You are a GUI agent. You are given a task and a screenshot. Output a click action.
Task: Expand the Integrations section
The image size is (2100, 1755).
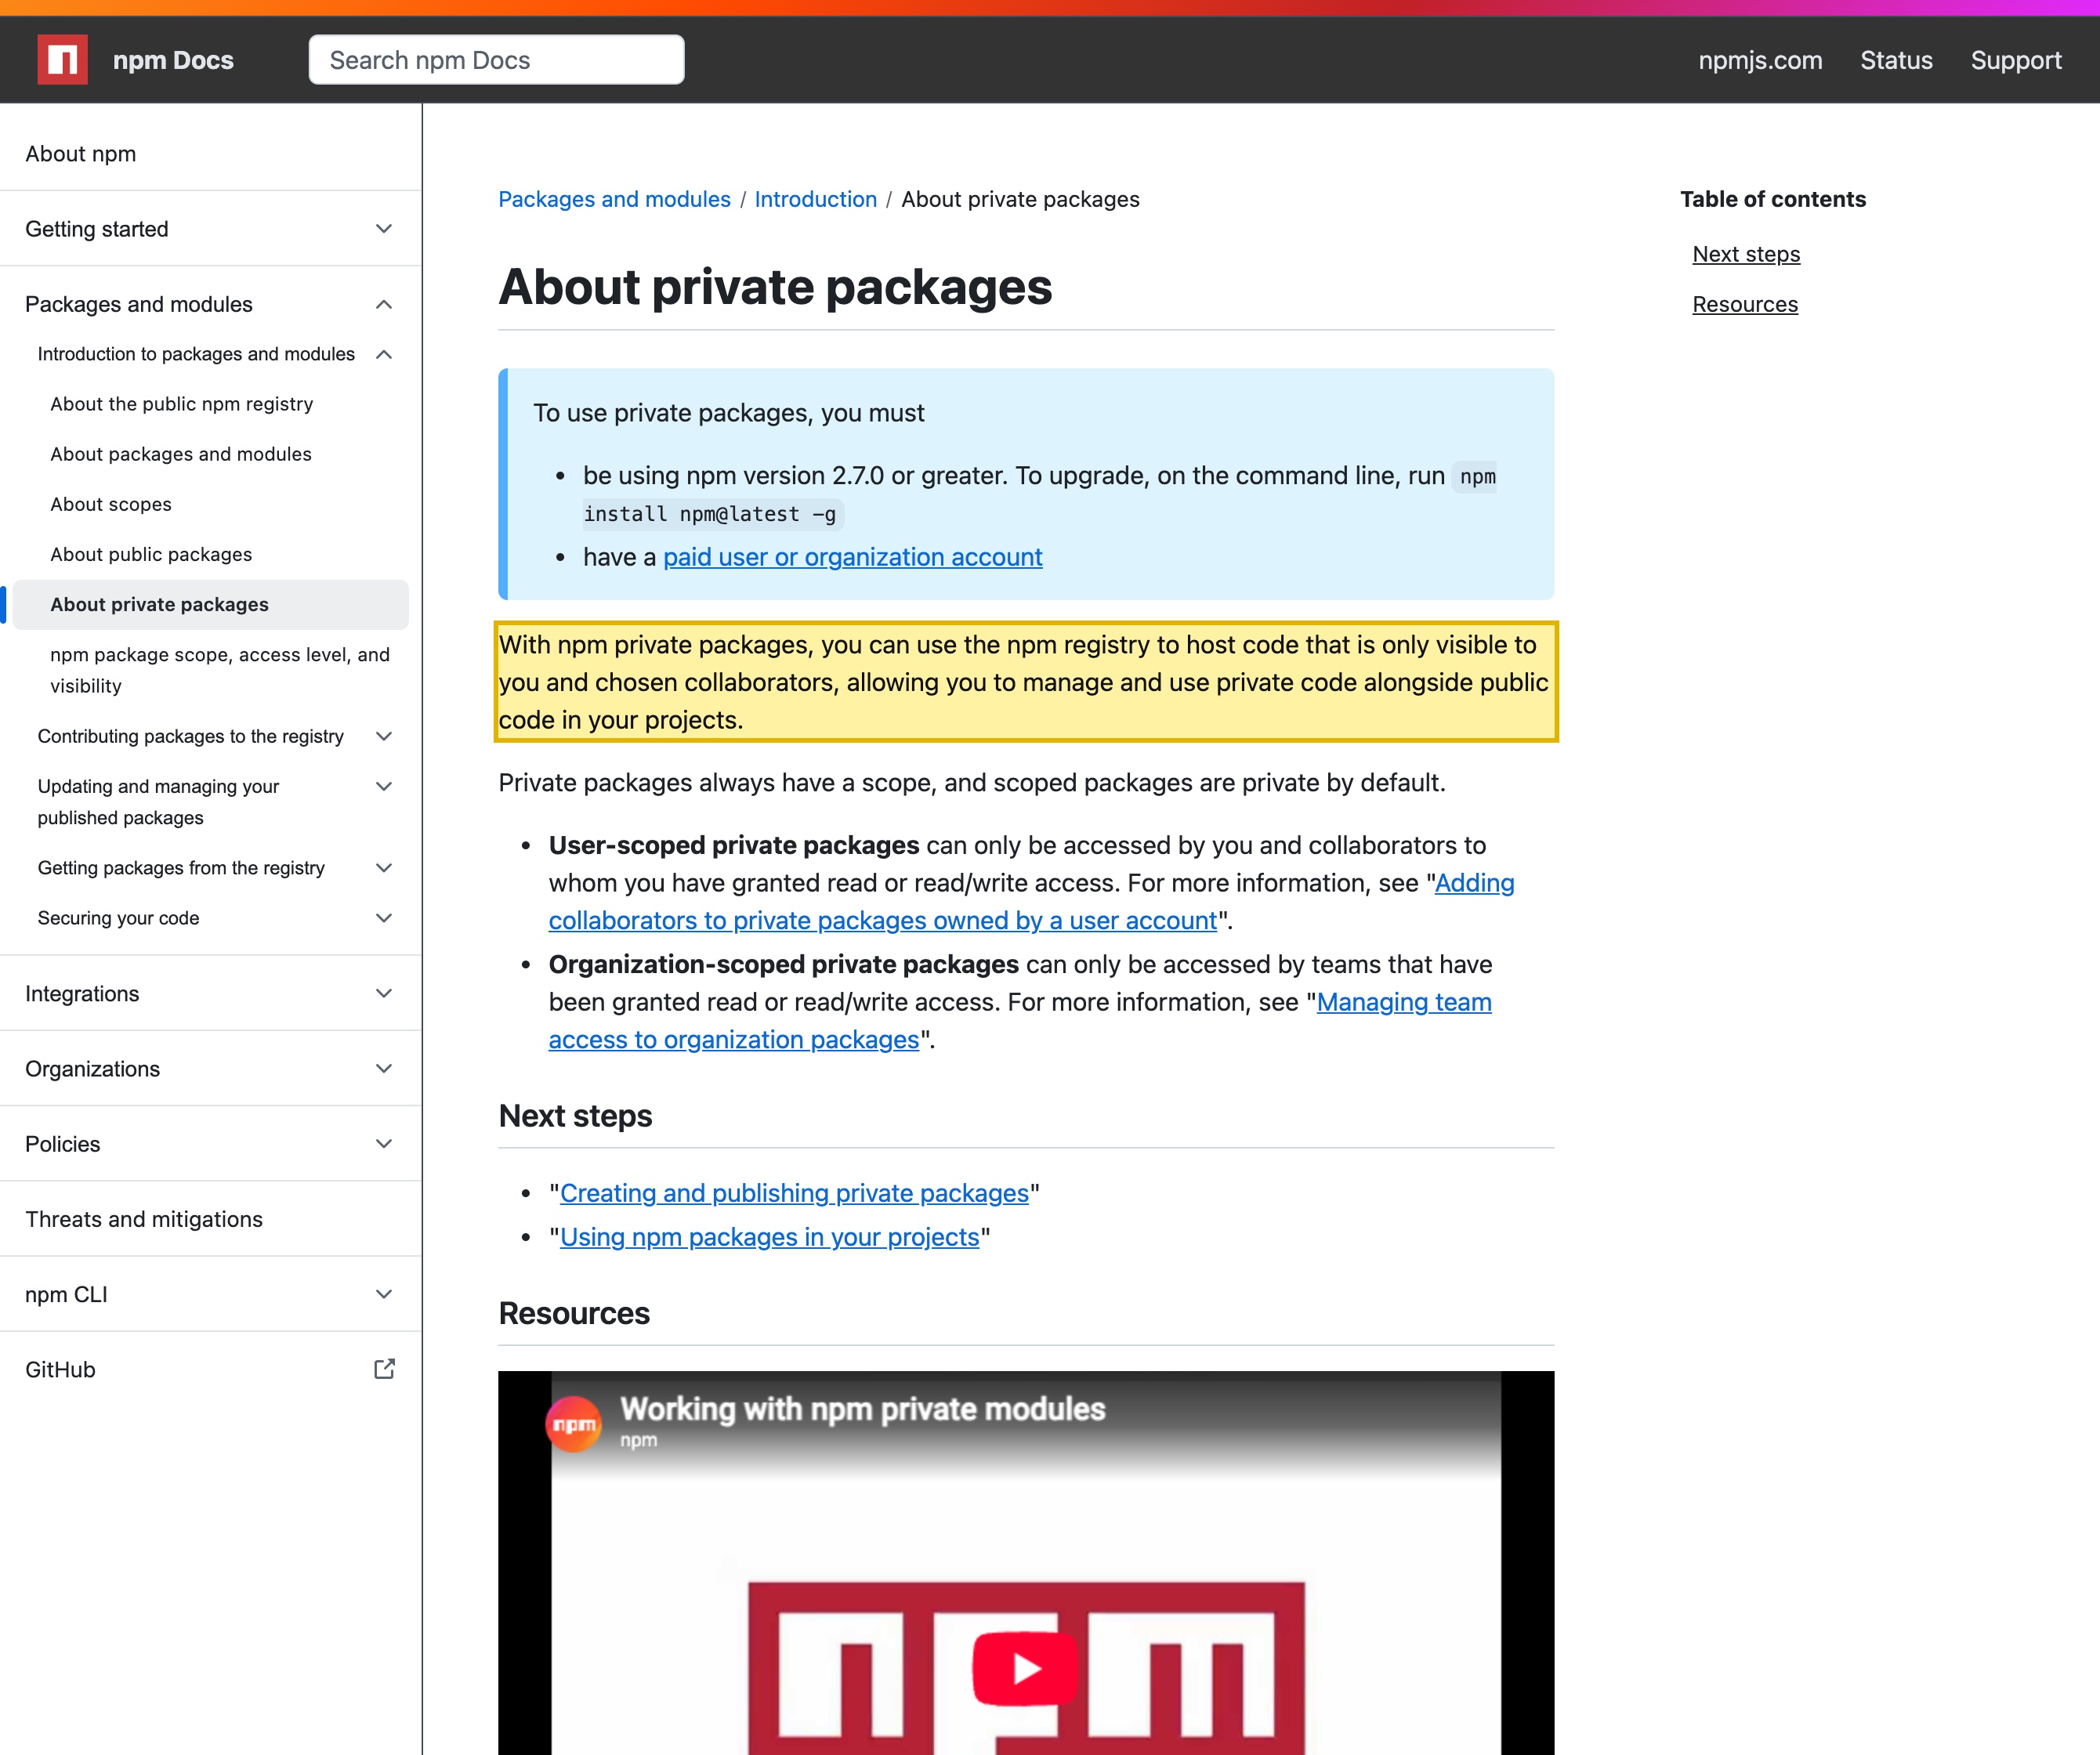click(384, 993)
